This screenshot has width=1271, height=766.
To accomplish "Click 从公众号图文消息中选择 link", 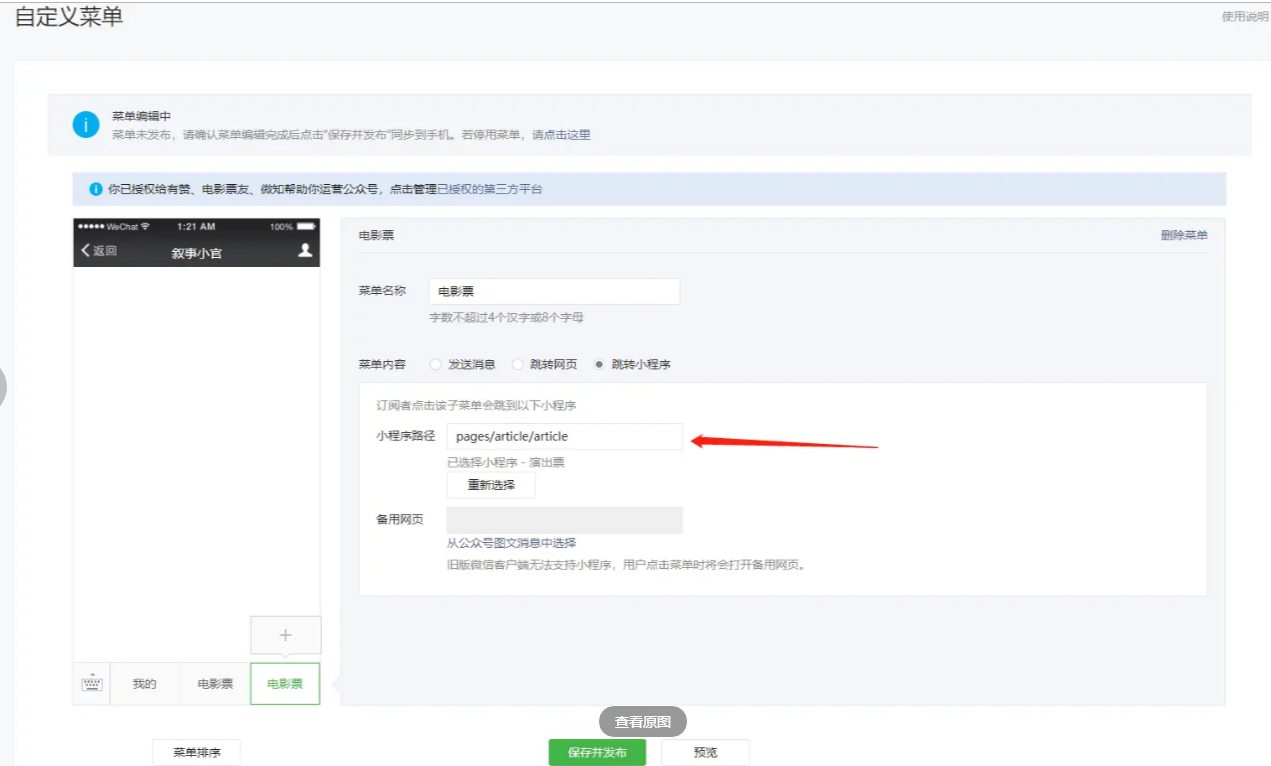I will click(x=511, y=543).
